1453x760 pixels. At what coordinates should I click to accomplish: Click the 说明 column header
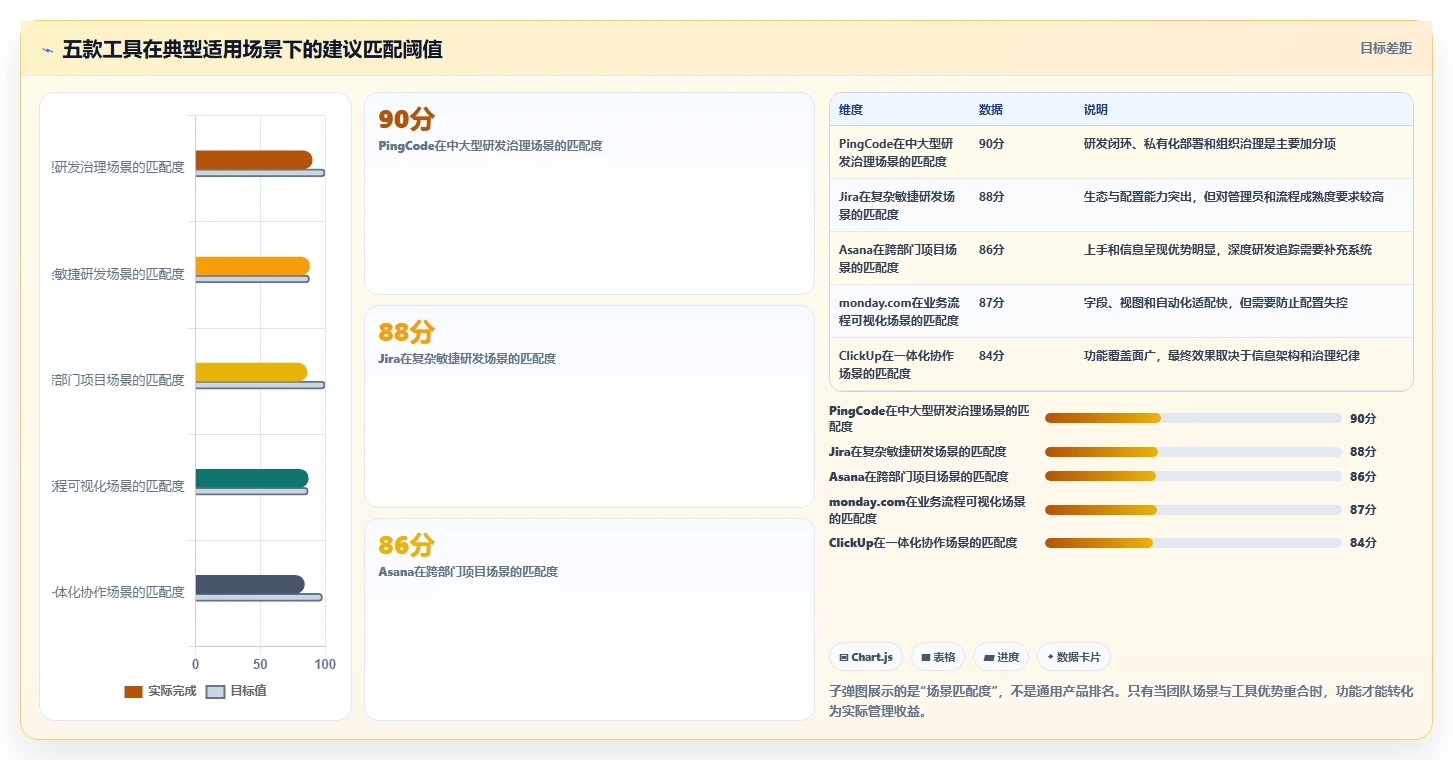point(1096,109)
